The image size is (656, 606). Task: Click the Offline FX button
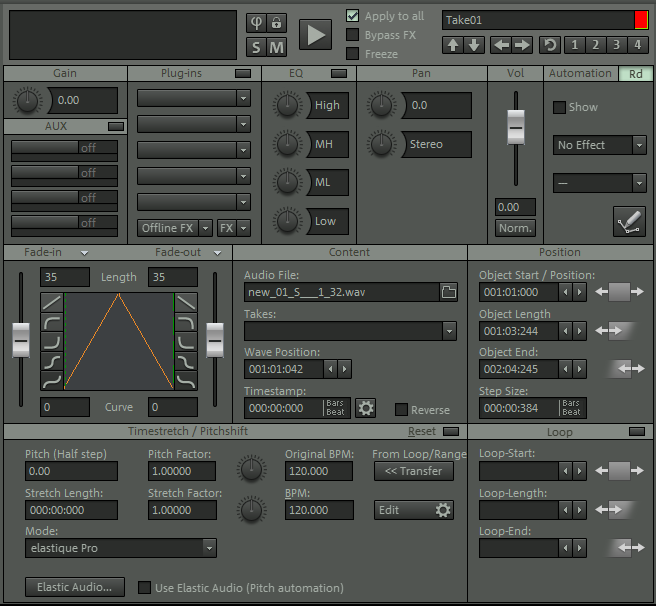(168, 228)
